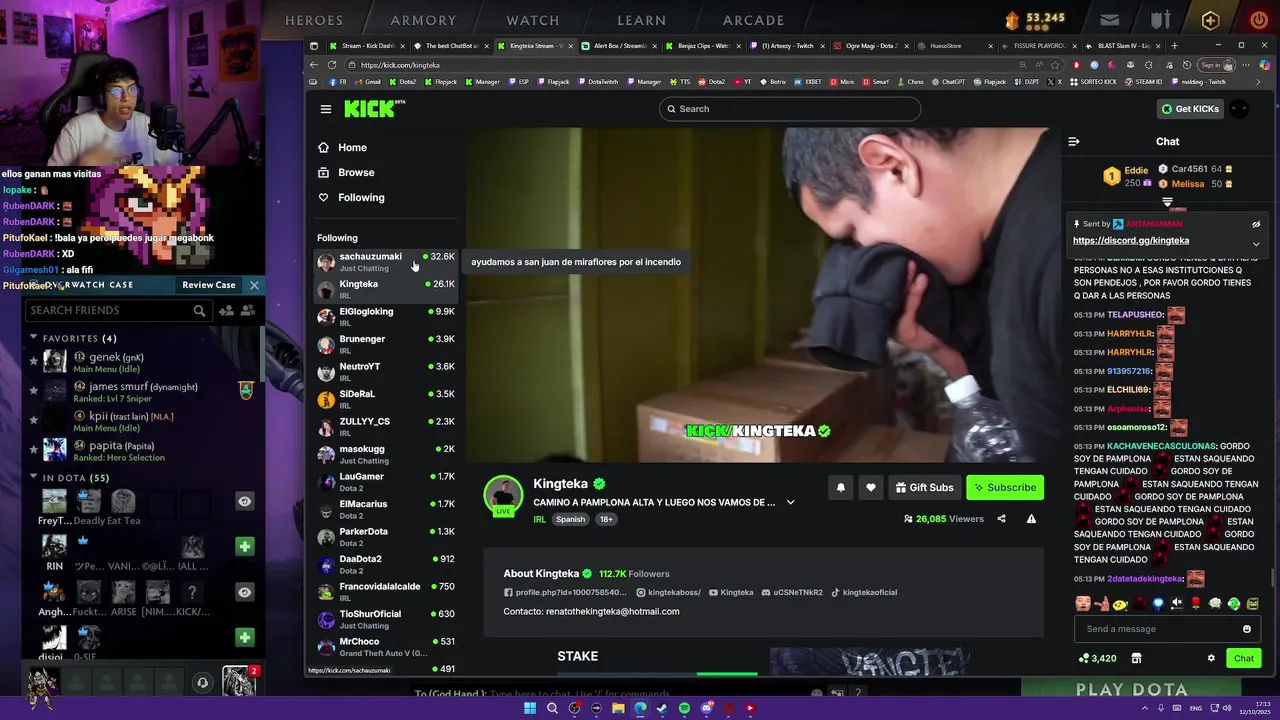
Task: Collapse the Favorites friends group
Action: coord(33,338)
